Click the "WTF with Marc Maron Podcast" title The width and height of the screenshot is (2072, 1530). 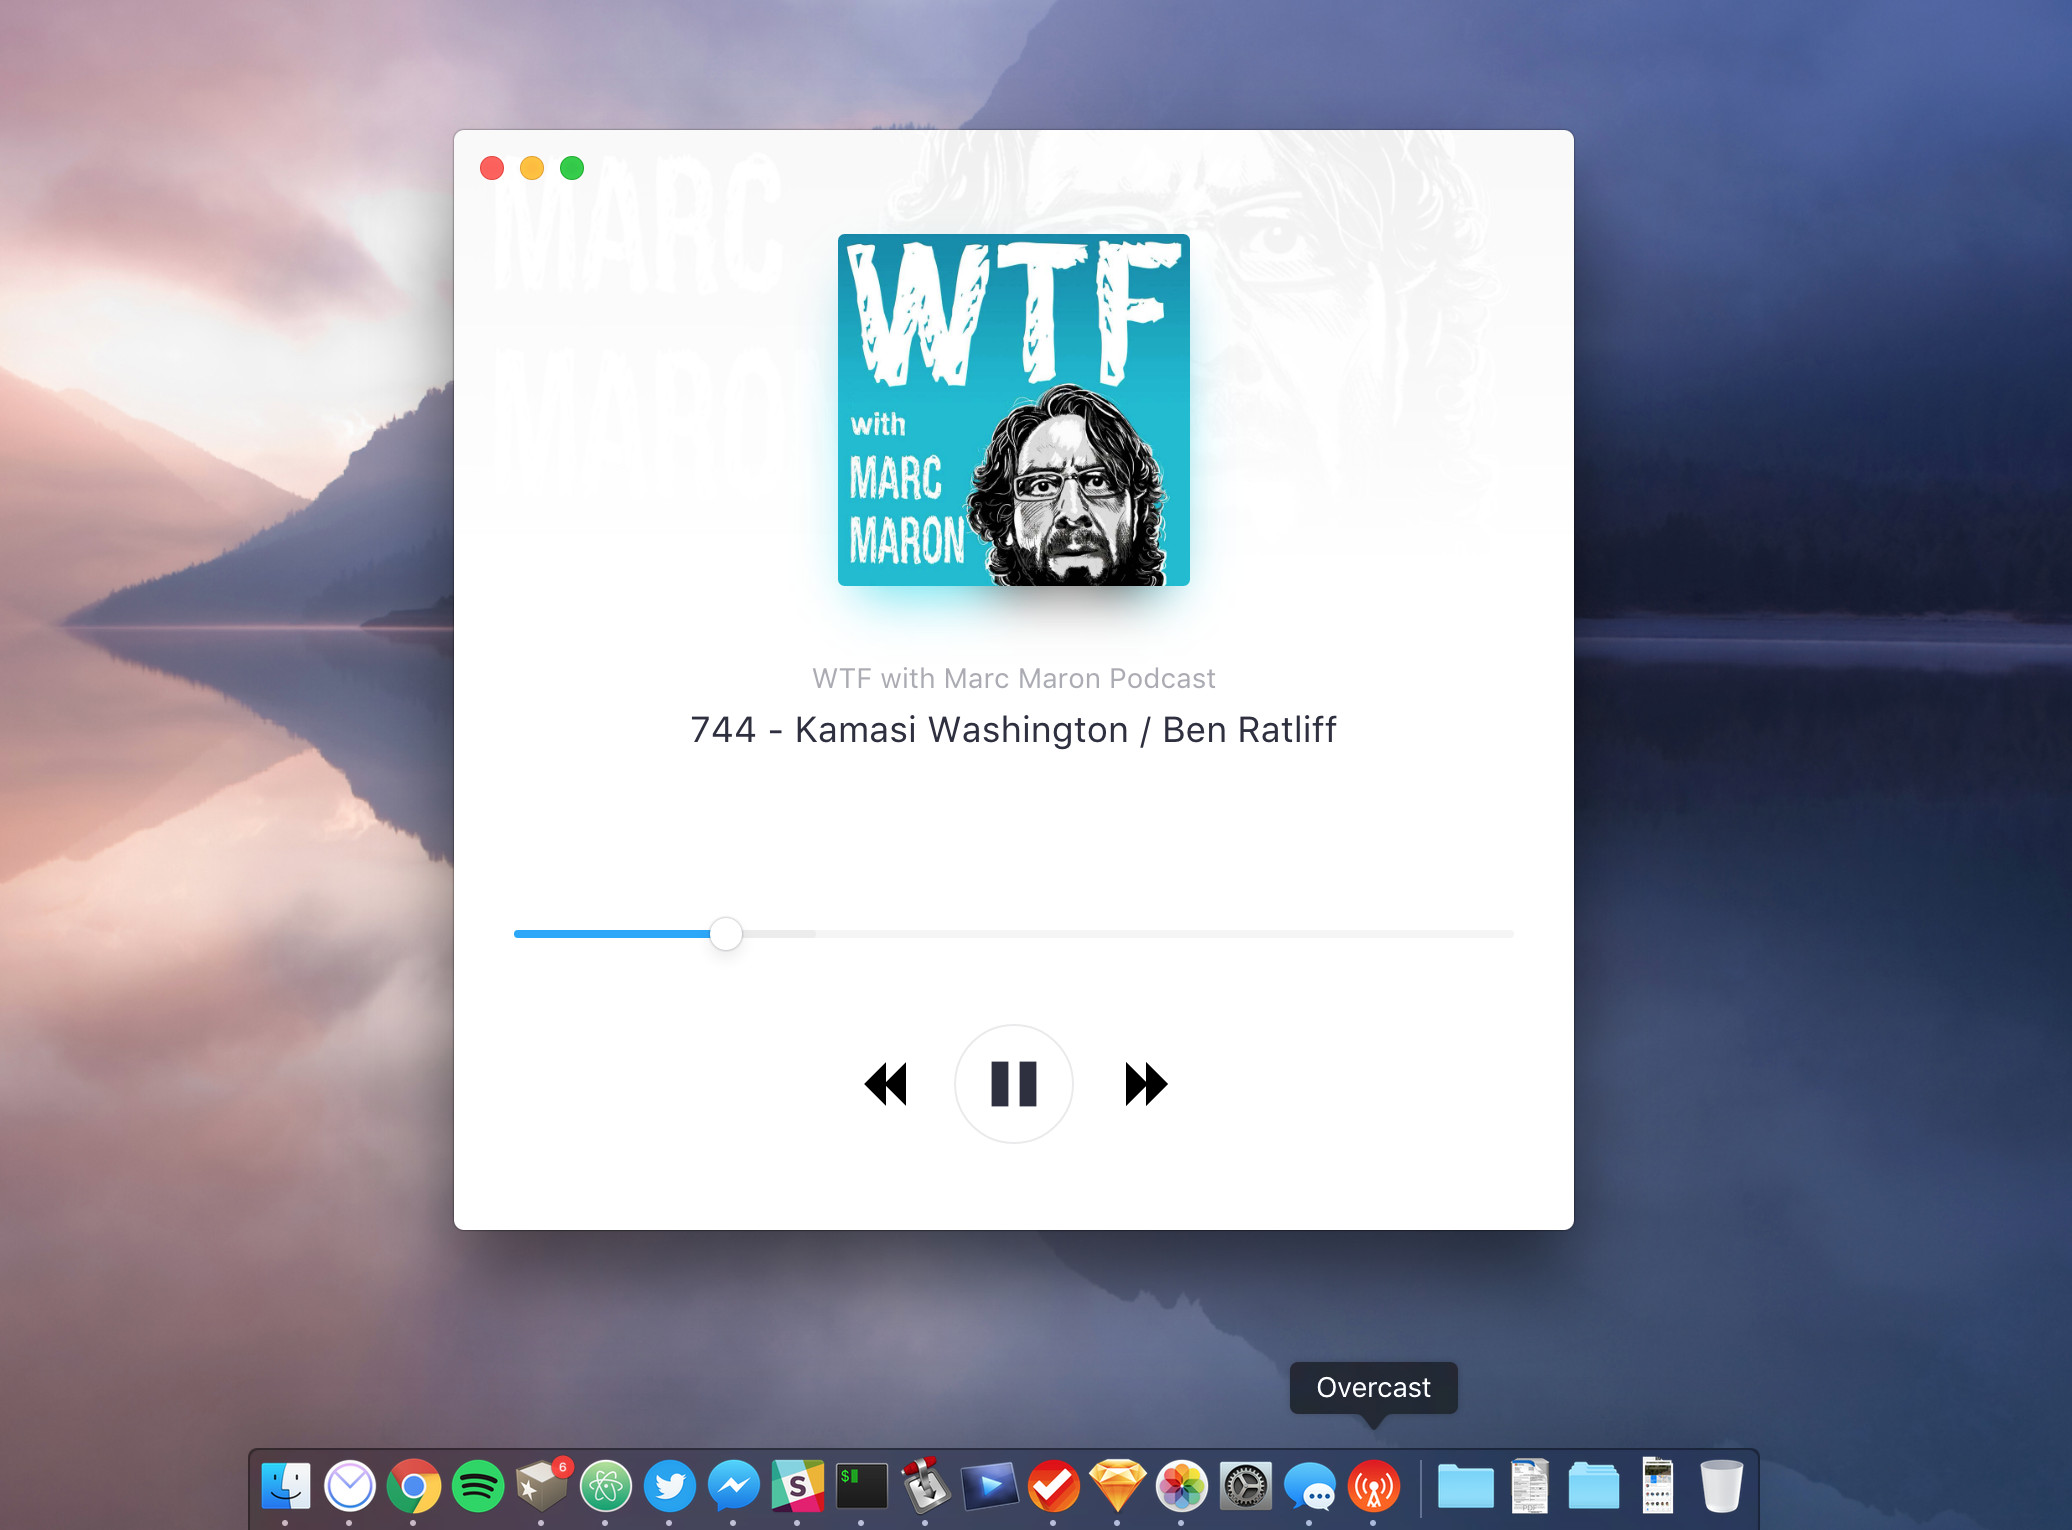(1013, 679)
